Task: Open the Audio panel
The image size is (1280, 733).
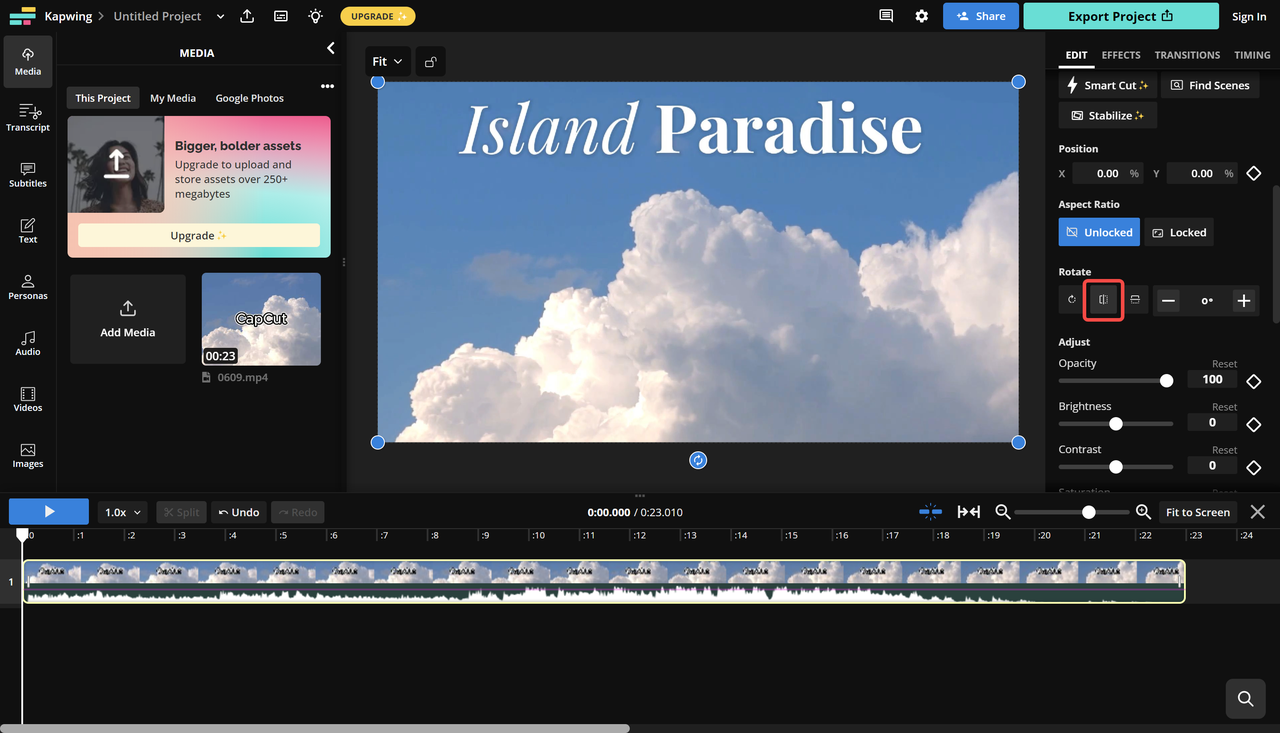Action: [x=27, y=344]
